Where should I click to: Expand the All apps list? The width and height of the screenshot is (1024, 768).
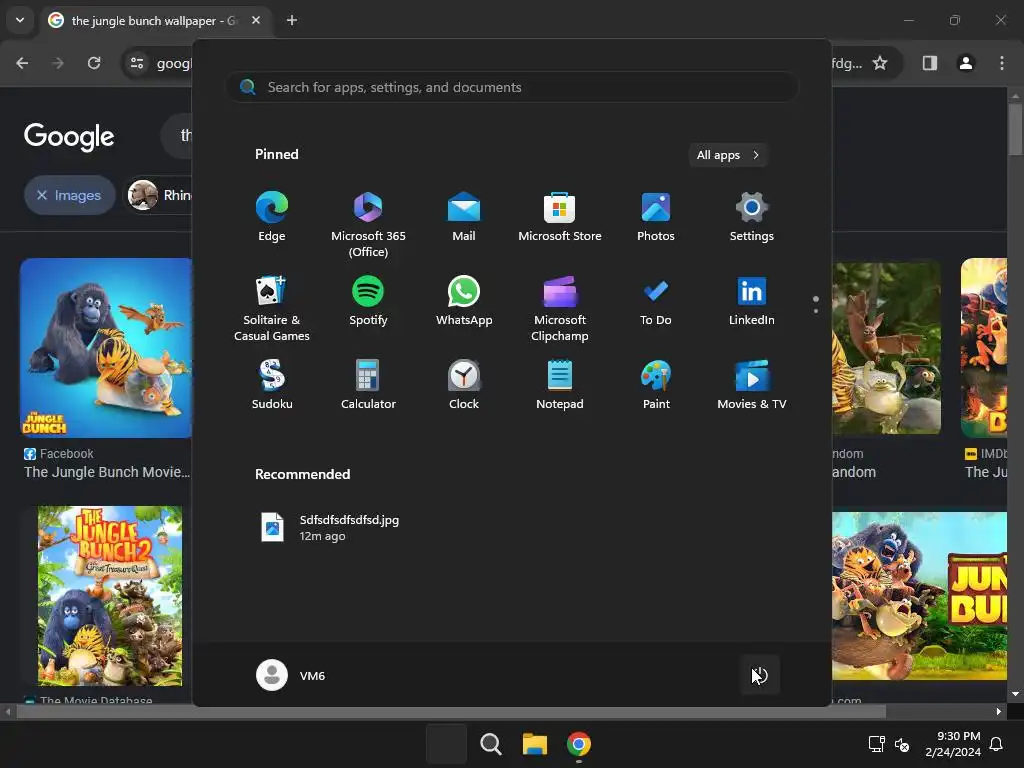point(728,155)
